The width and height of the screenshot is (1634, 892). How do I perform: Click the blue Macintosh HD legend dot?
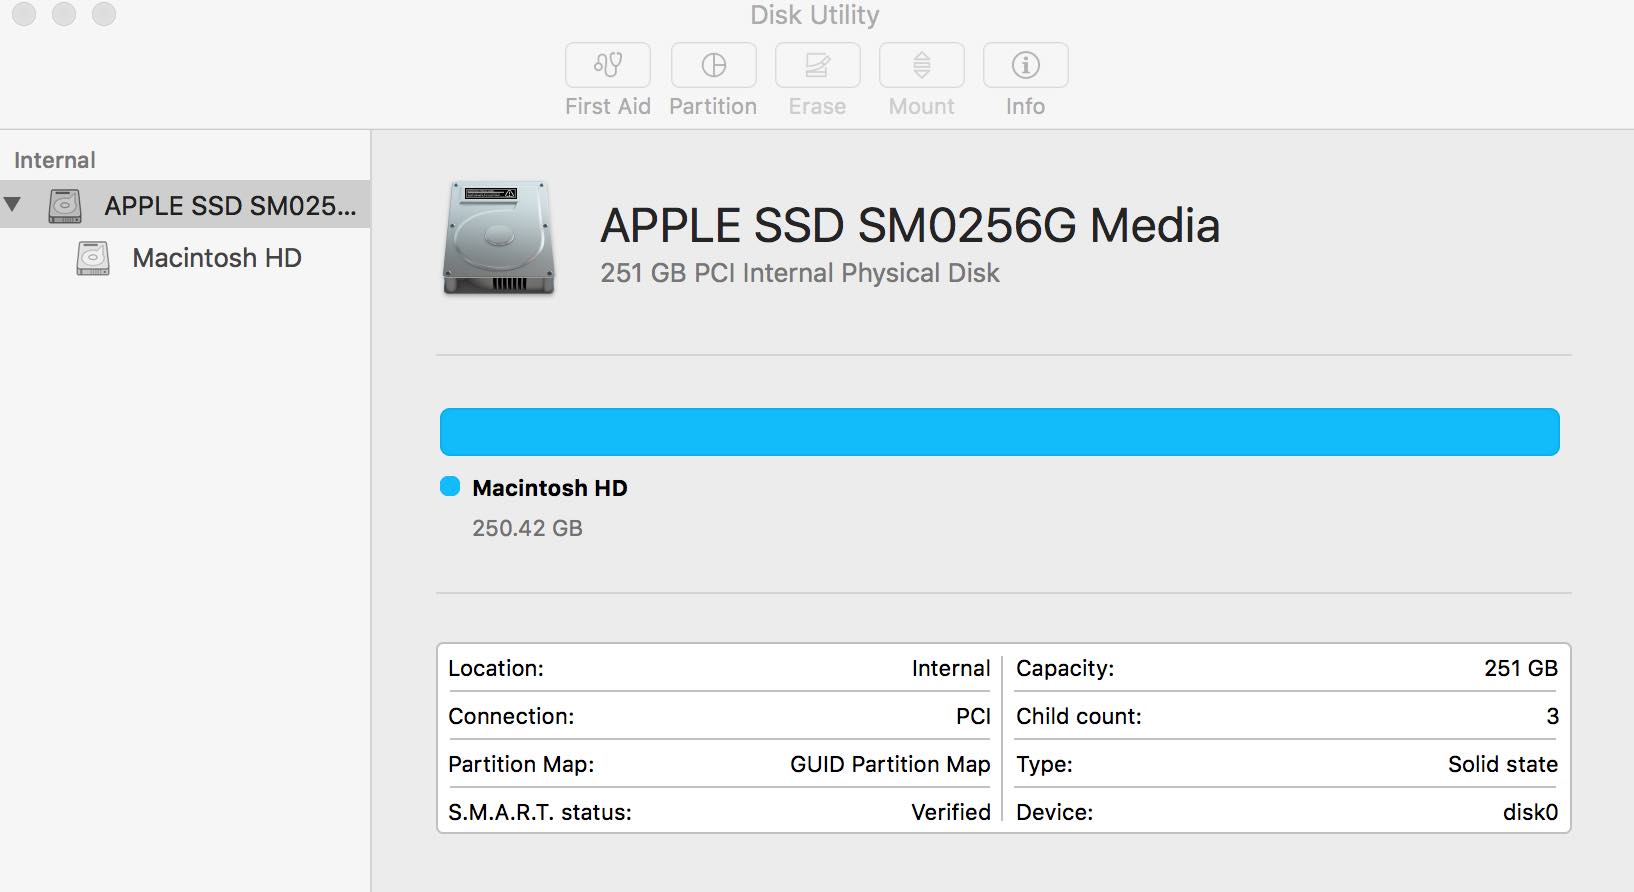(450, 487)
